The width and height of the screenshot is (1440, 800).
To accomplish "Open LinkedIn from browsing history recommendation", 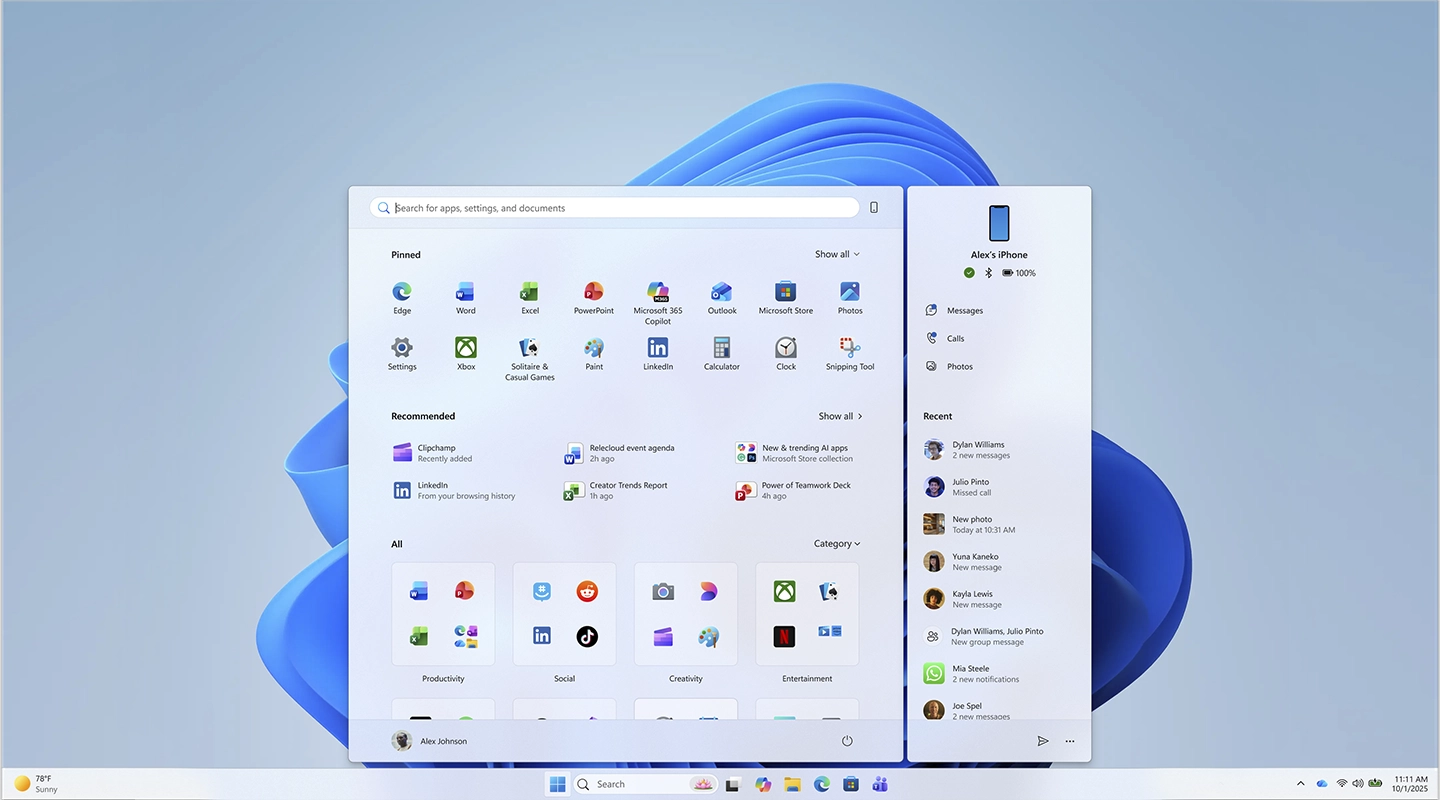I will point(455,490).
